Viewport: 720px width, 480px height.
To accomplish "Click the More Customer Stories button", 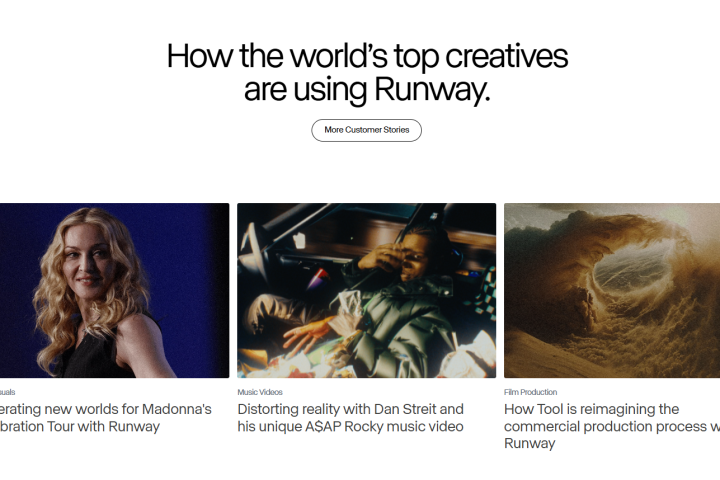I will pyautogui.click(x=366, y=130).
